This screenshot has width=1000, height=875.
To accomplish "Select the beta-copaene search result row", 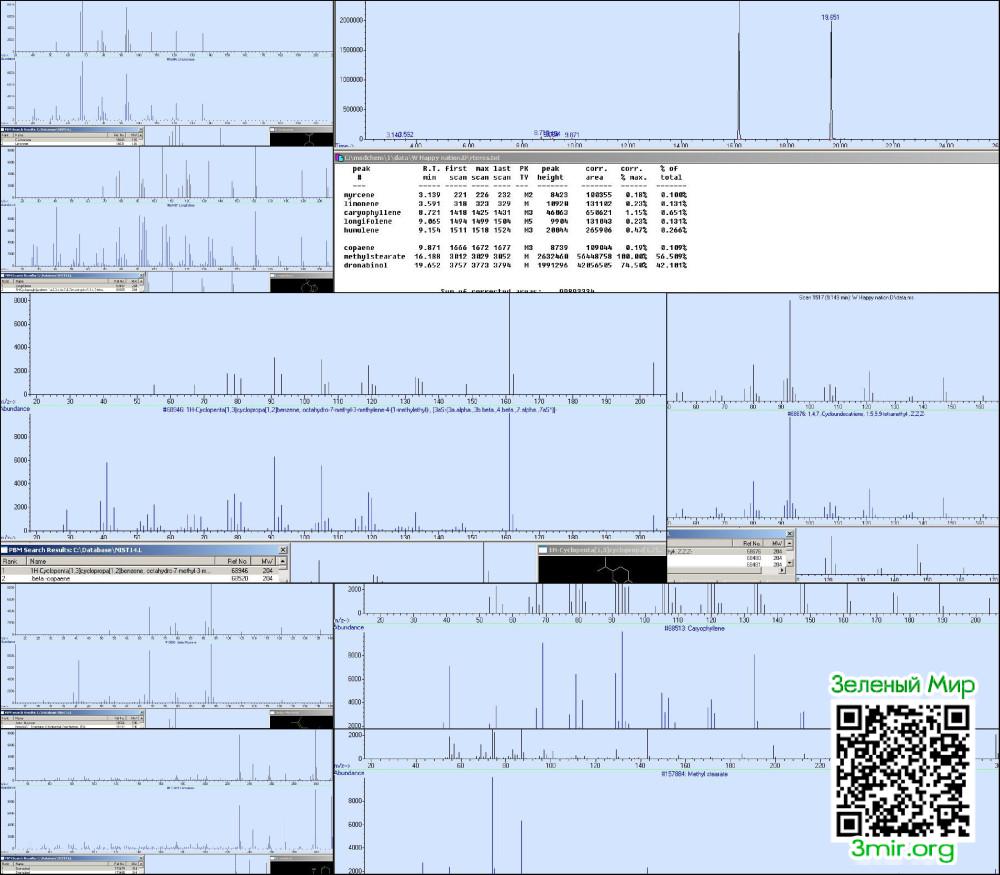I will point(139,578).
